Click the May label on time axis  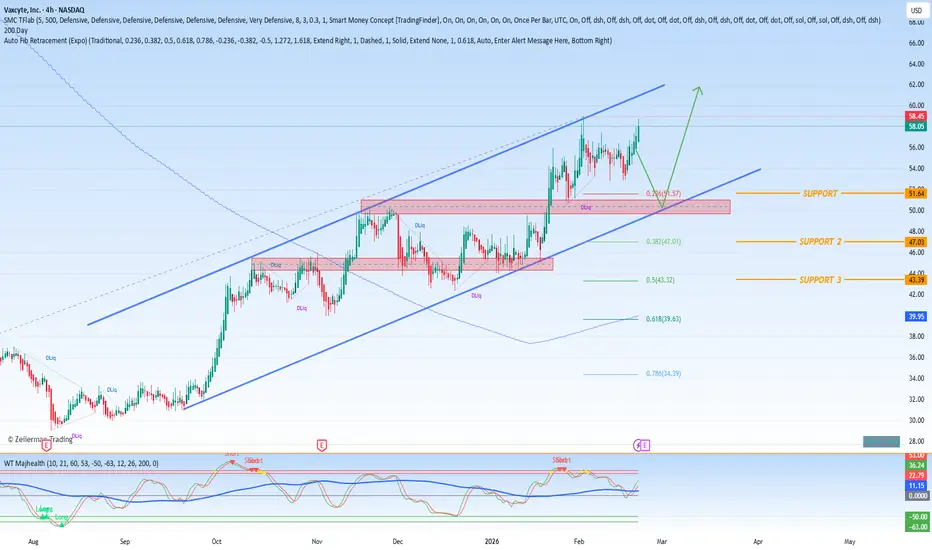(850, 541)
